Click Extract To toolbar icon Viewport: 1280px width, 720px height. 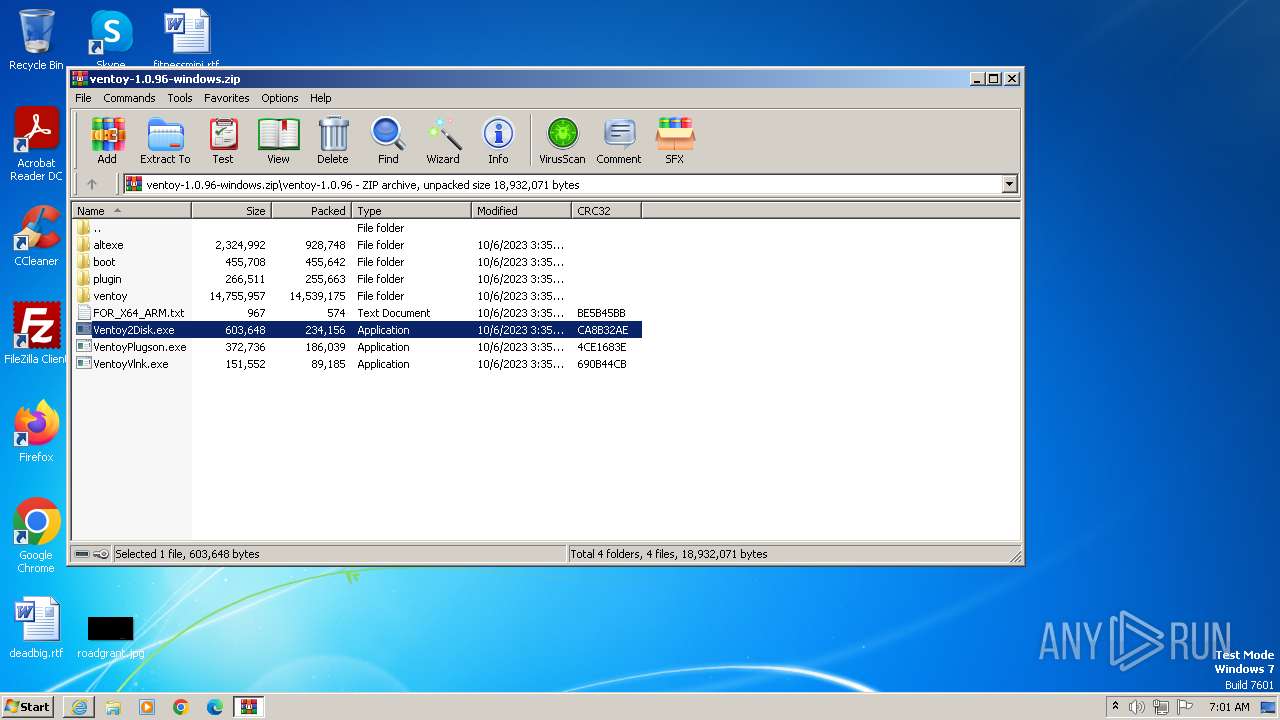pos(165,140)
